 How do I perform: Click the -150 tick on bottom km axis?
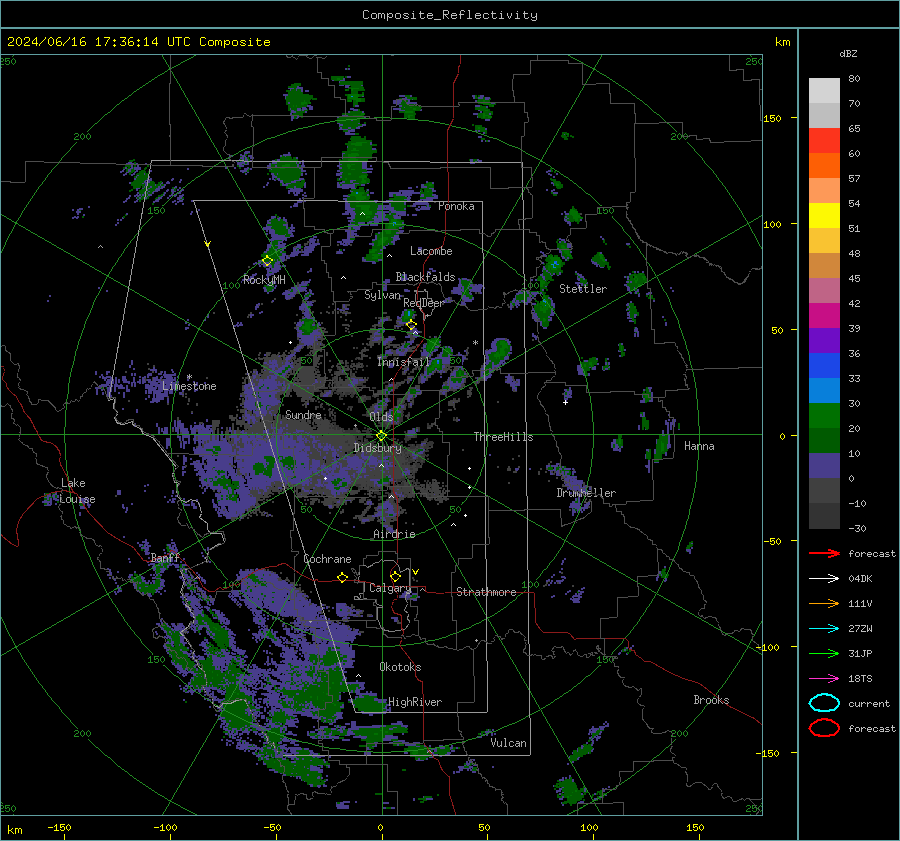tap(59, 827)
